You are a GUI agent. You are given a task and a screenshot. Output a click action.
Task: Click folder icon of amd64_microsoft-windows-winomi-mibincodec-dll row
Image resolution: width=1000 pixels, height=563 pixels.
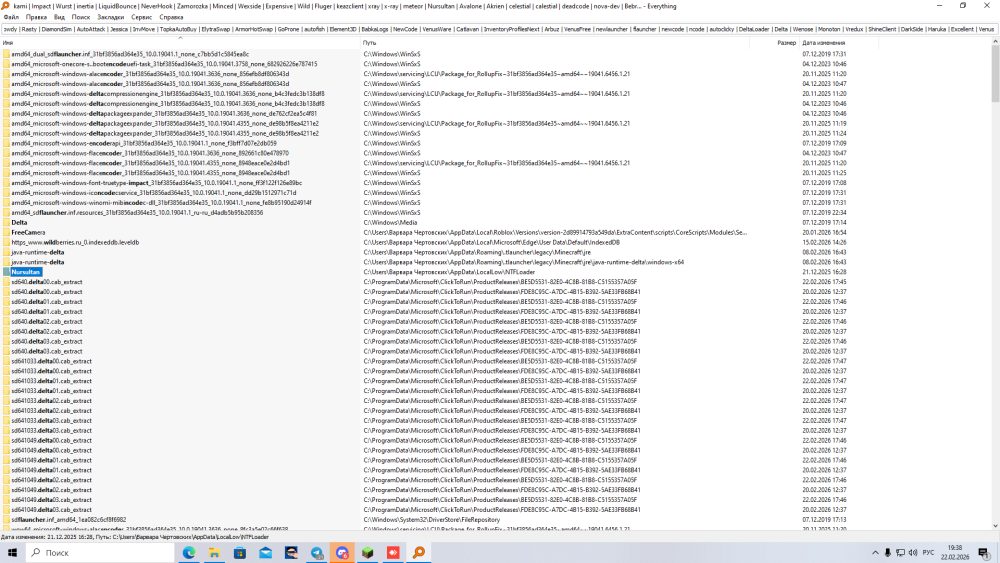pos(6,203)
